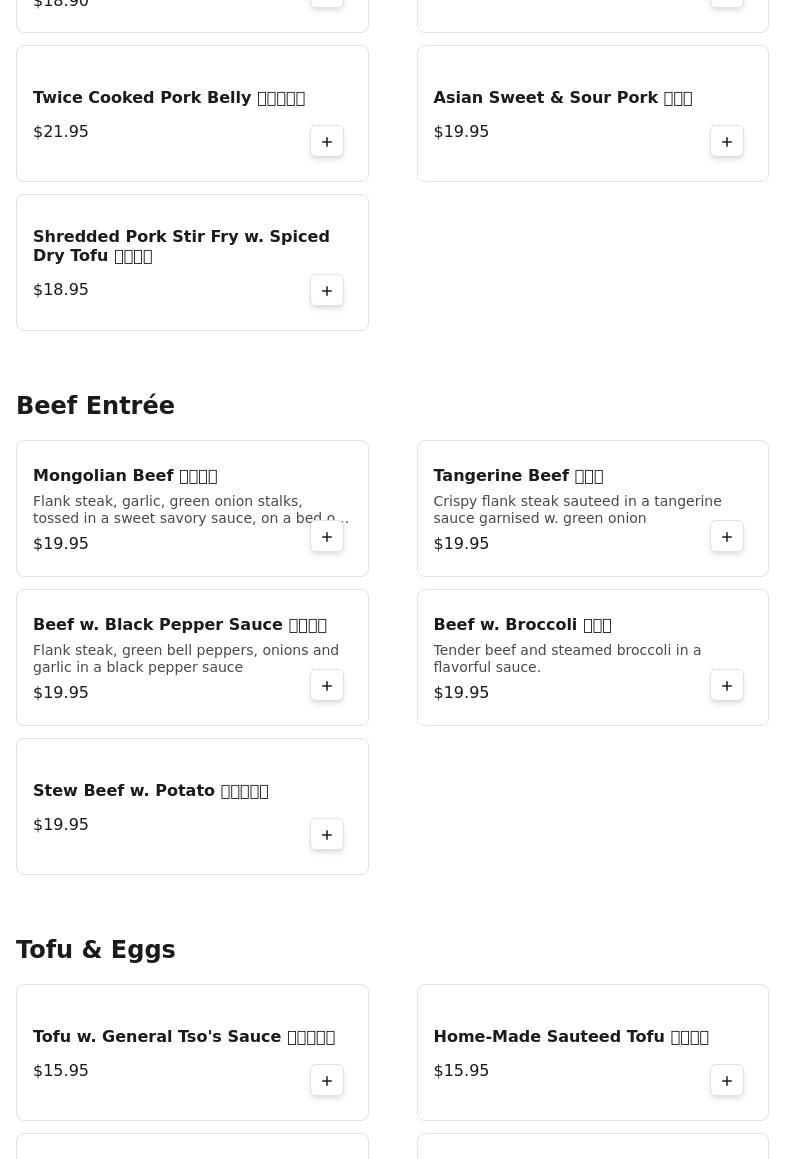Viewport: 785px width, 1159px height.
Task: Click plus icon for Stew Beef w. Potato
Action: click(327, 835)
